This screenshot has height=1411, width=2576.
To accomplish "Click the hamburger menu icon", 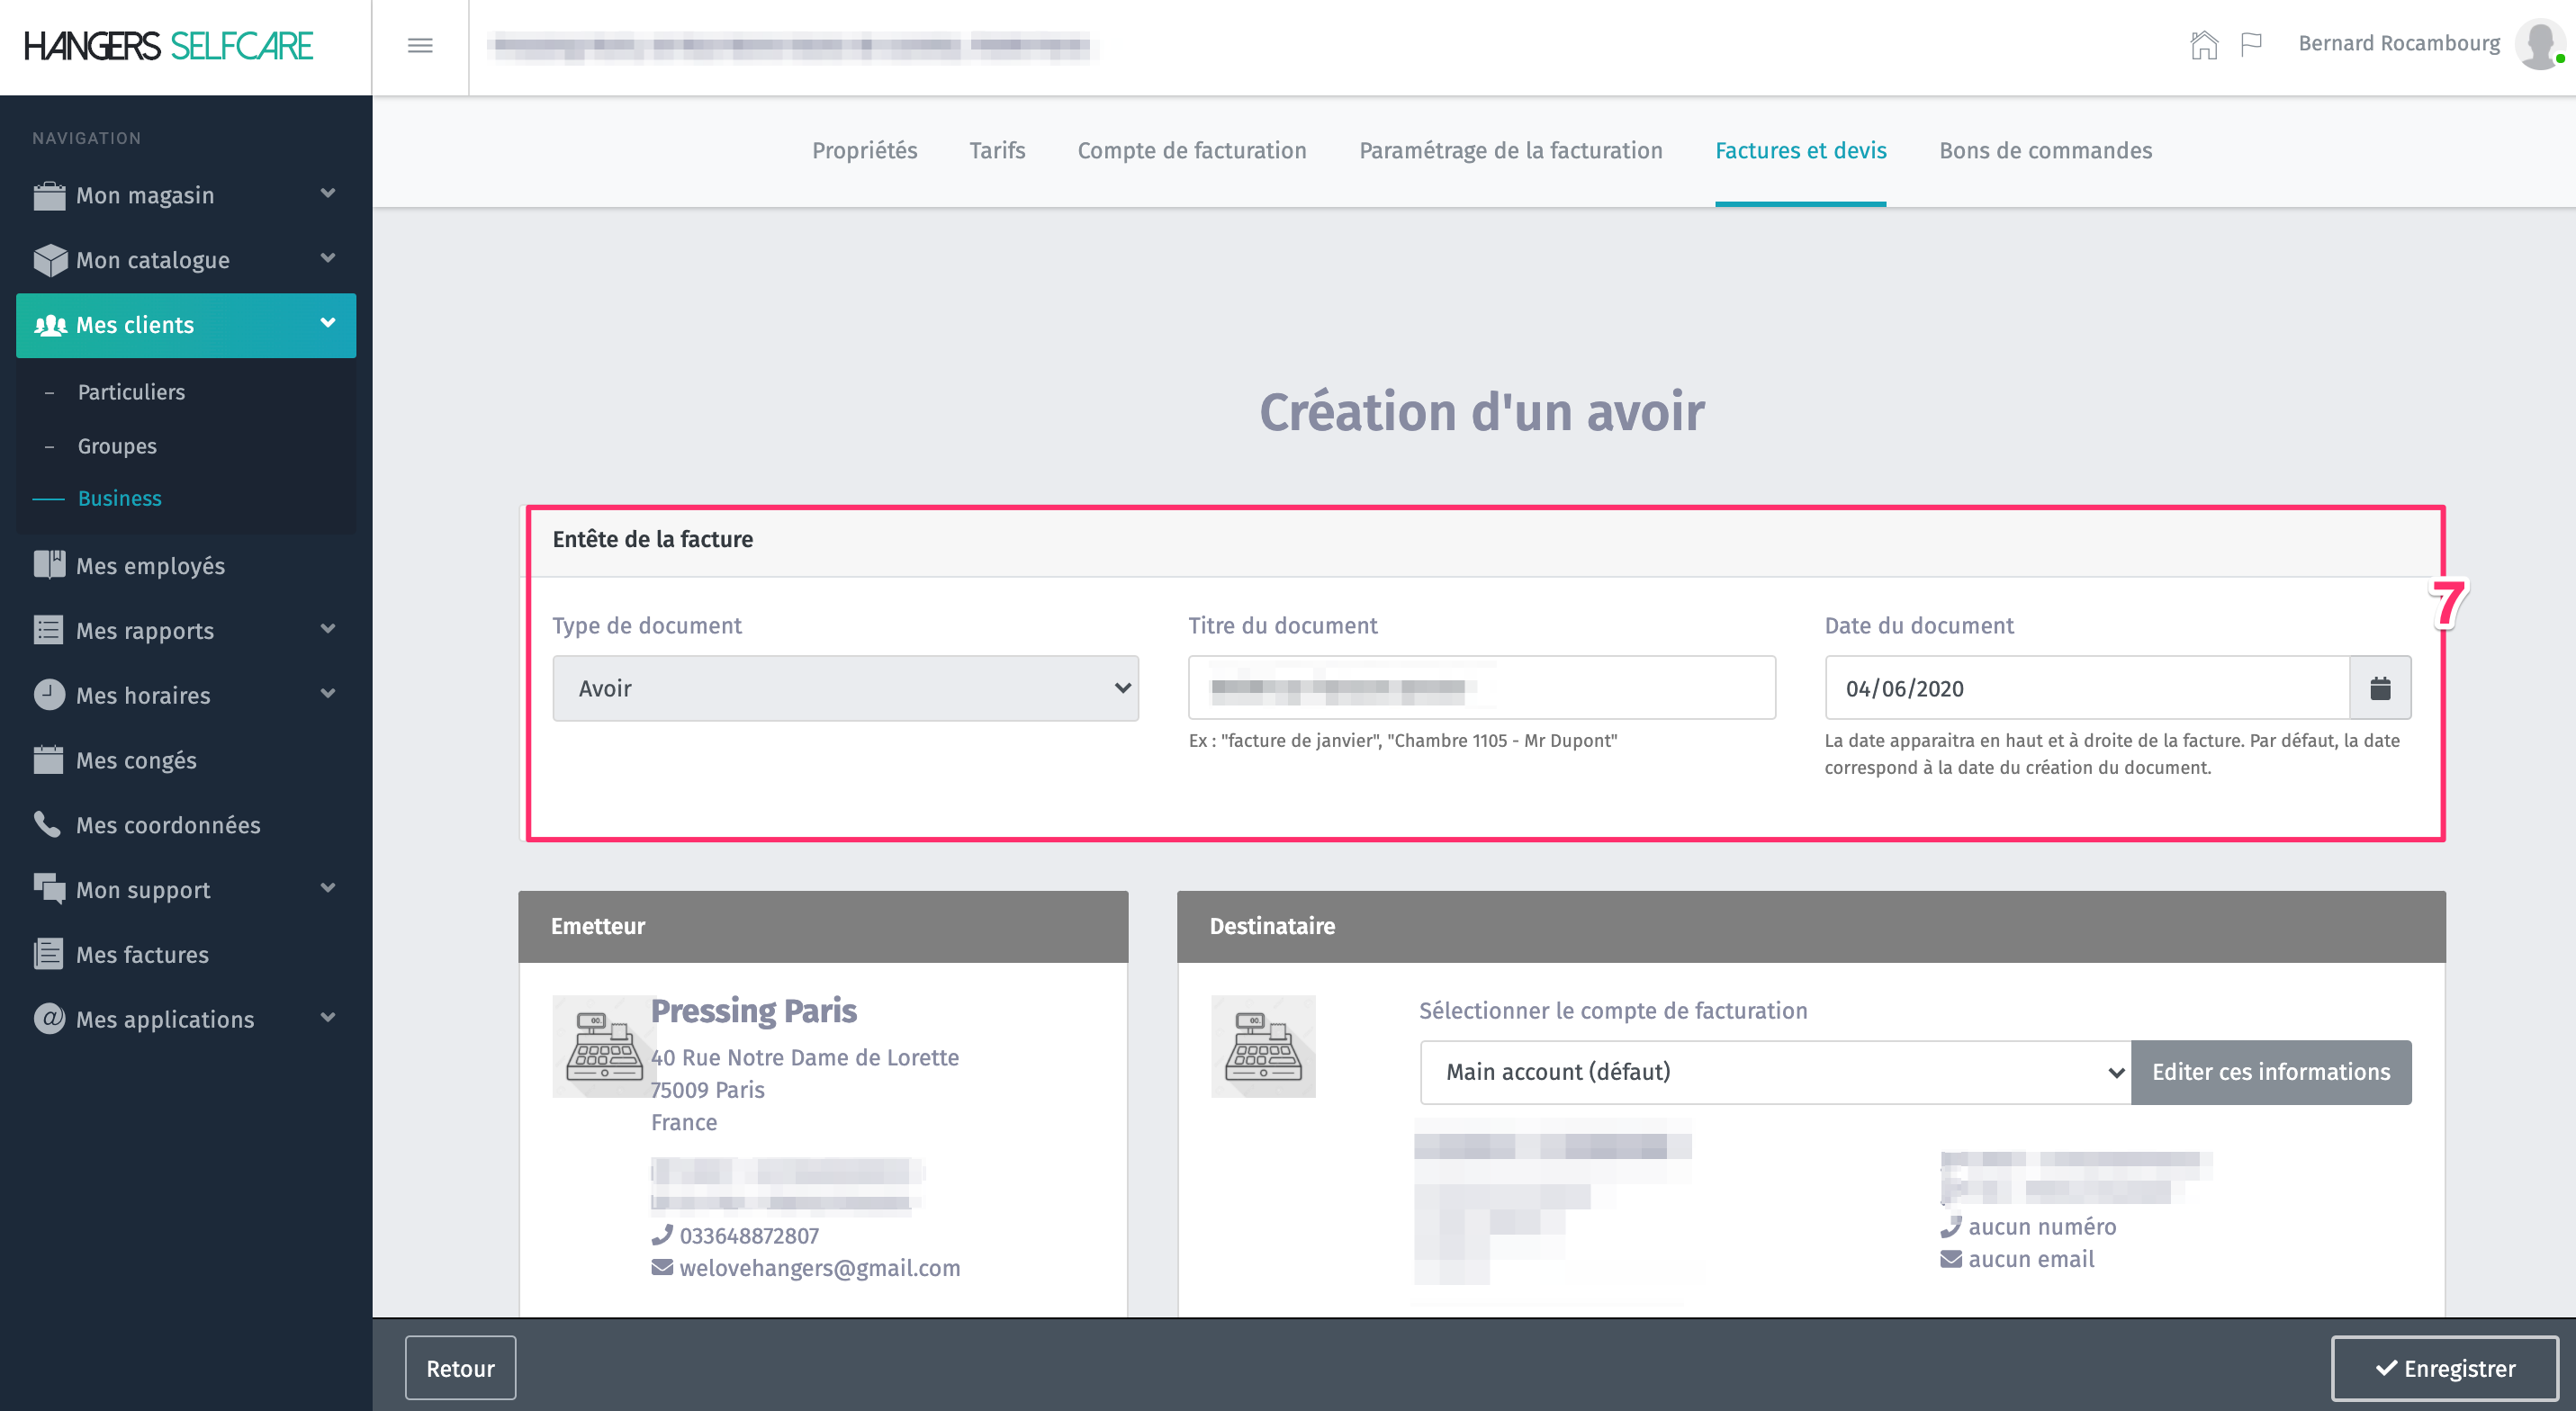I will 420,45.
